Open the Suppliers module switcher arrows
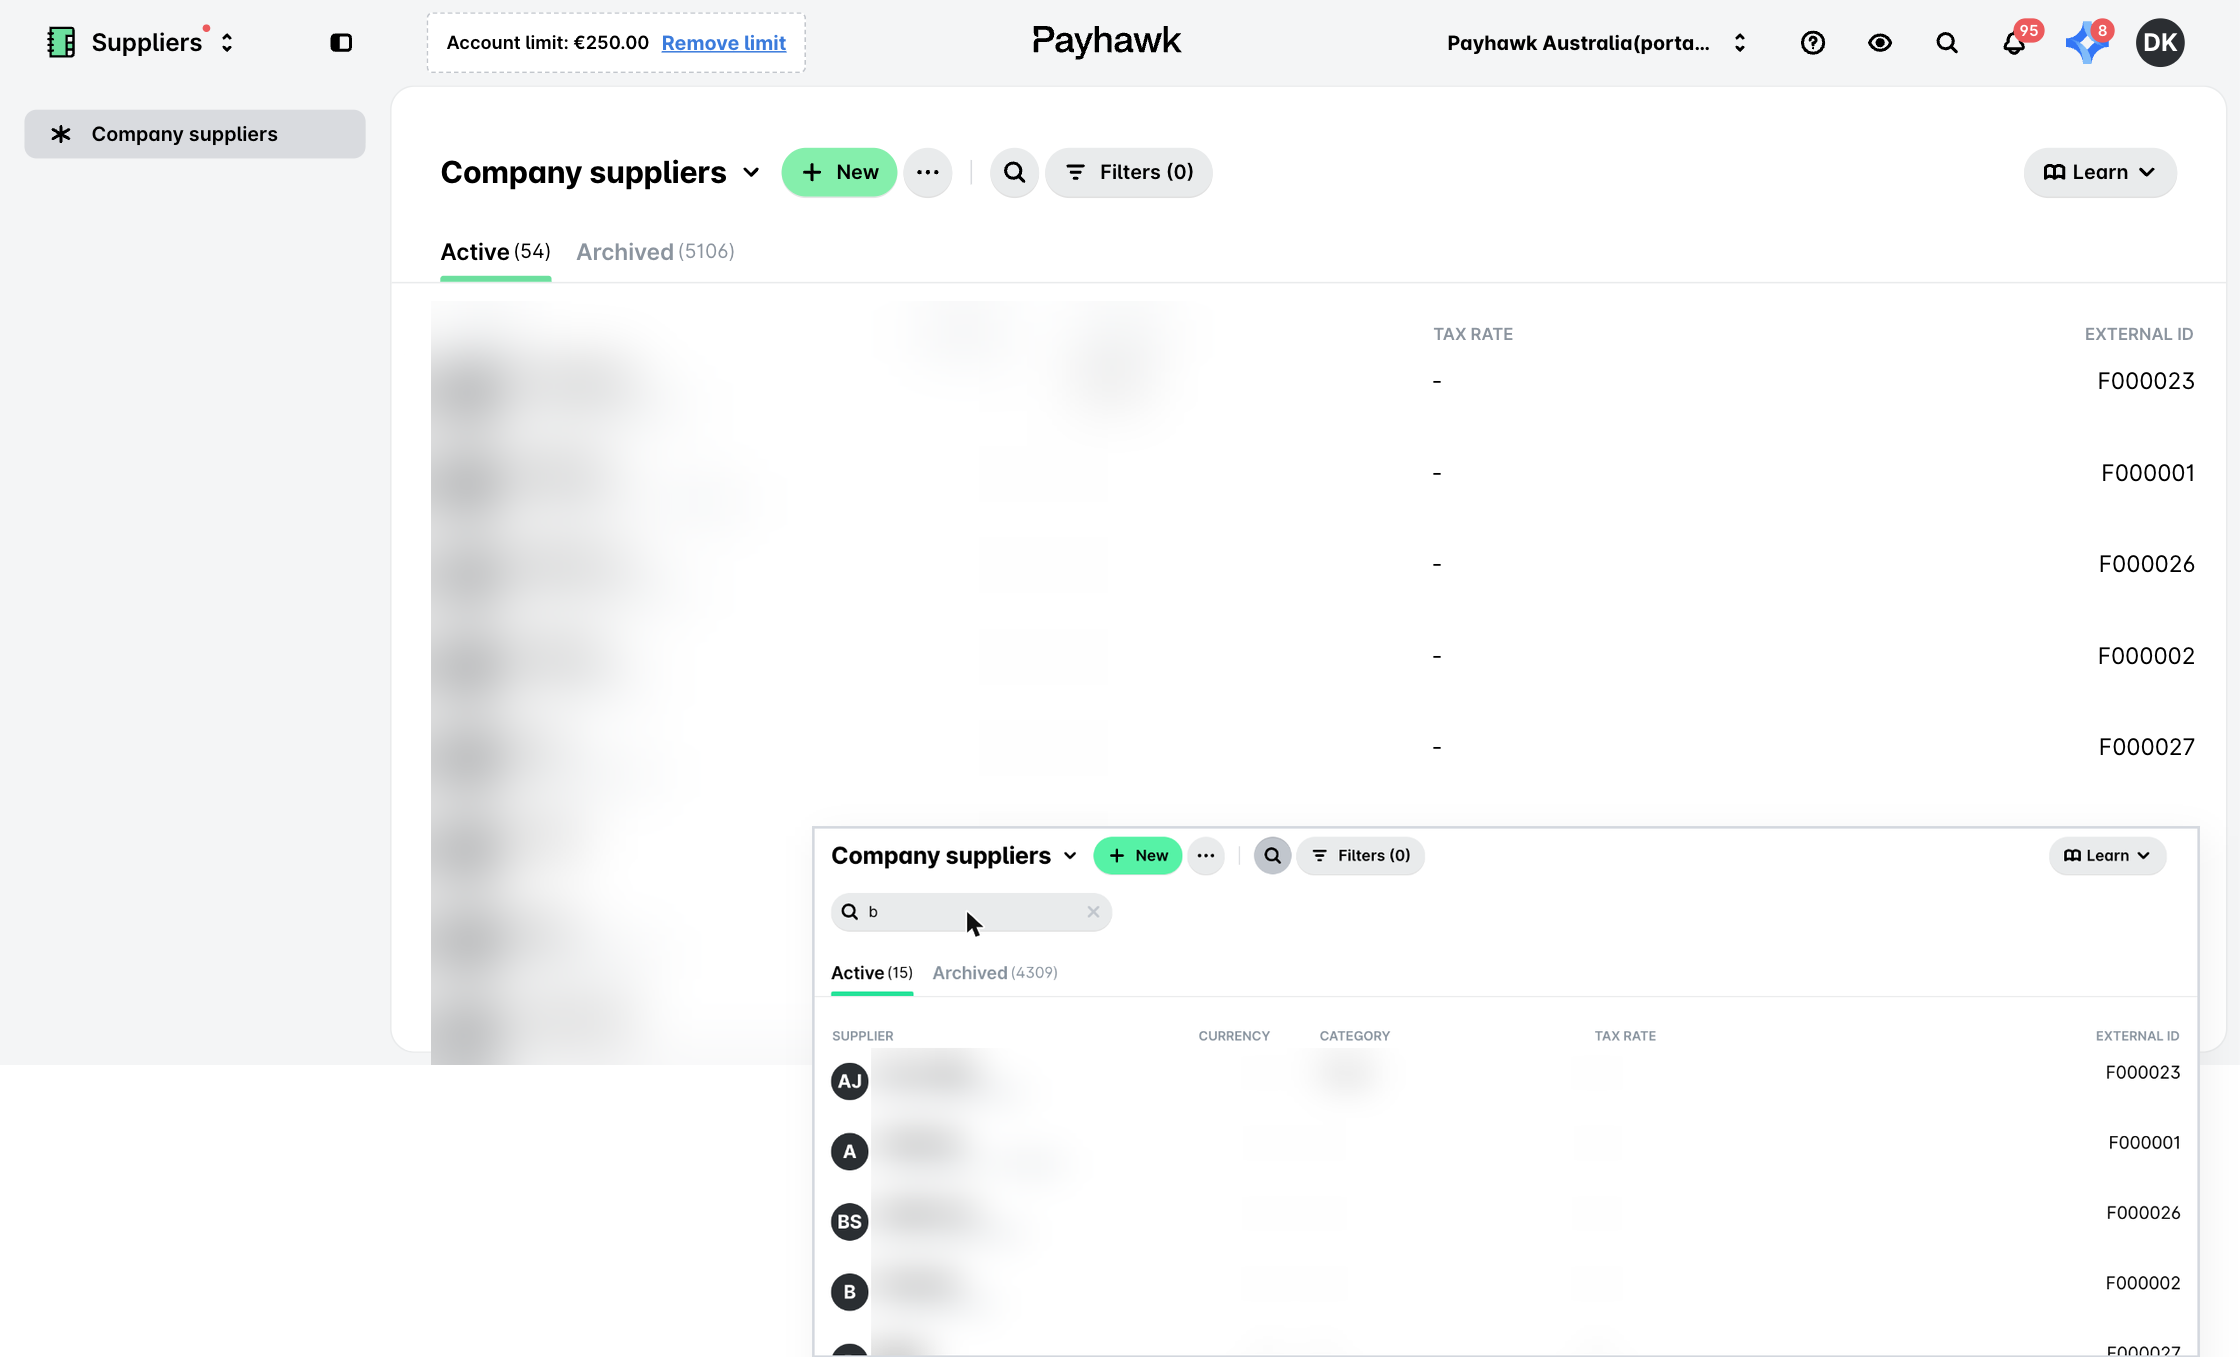 click(x=227, y=43)
